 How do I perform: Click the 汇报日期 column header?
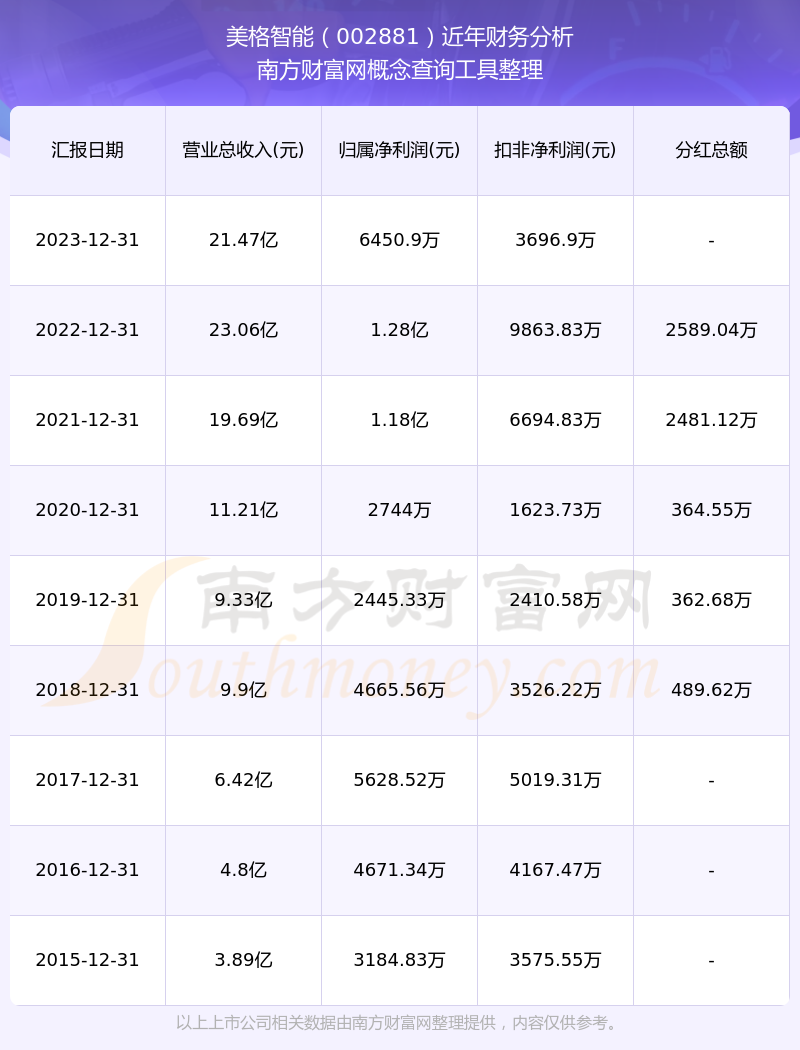click(x=88, y=150)
